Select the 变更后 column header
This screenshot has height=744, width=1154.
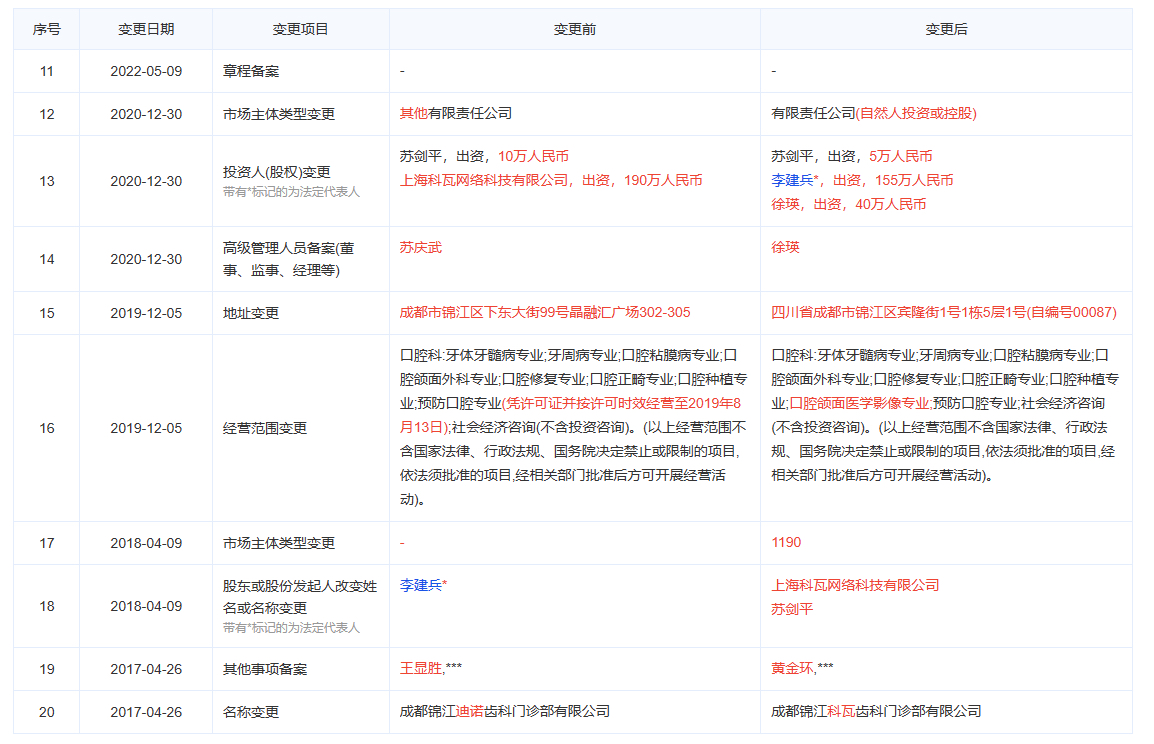click(946, 30)
